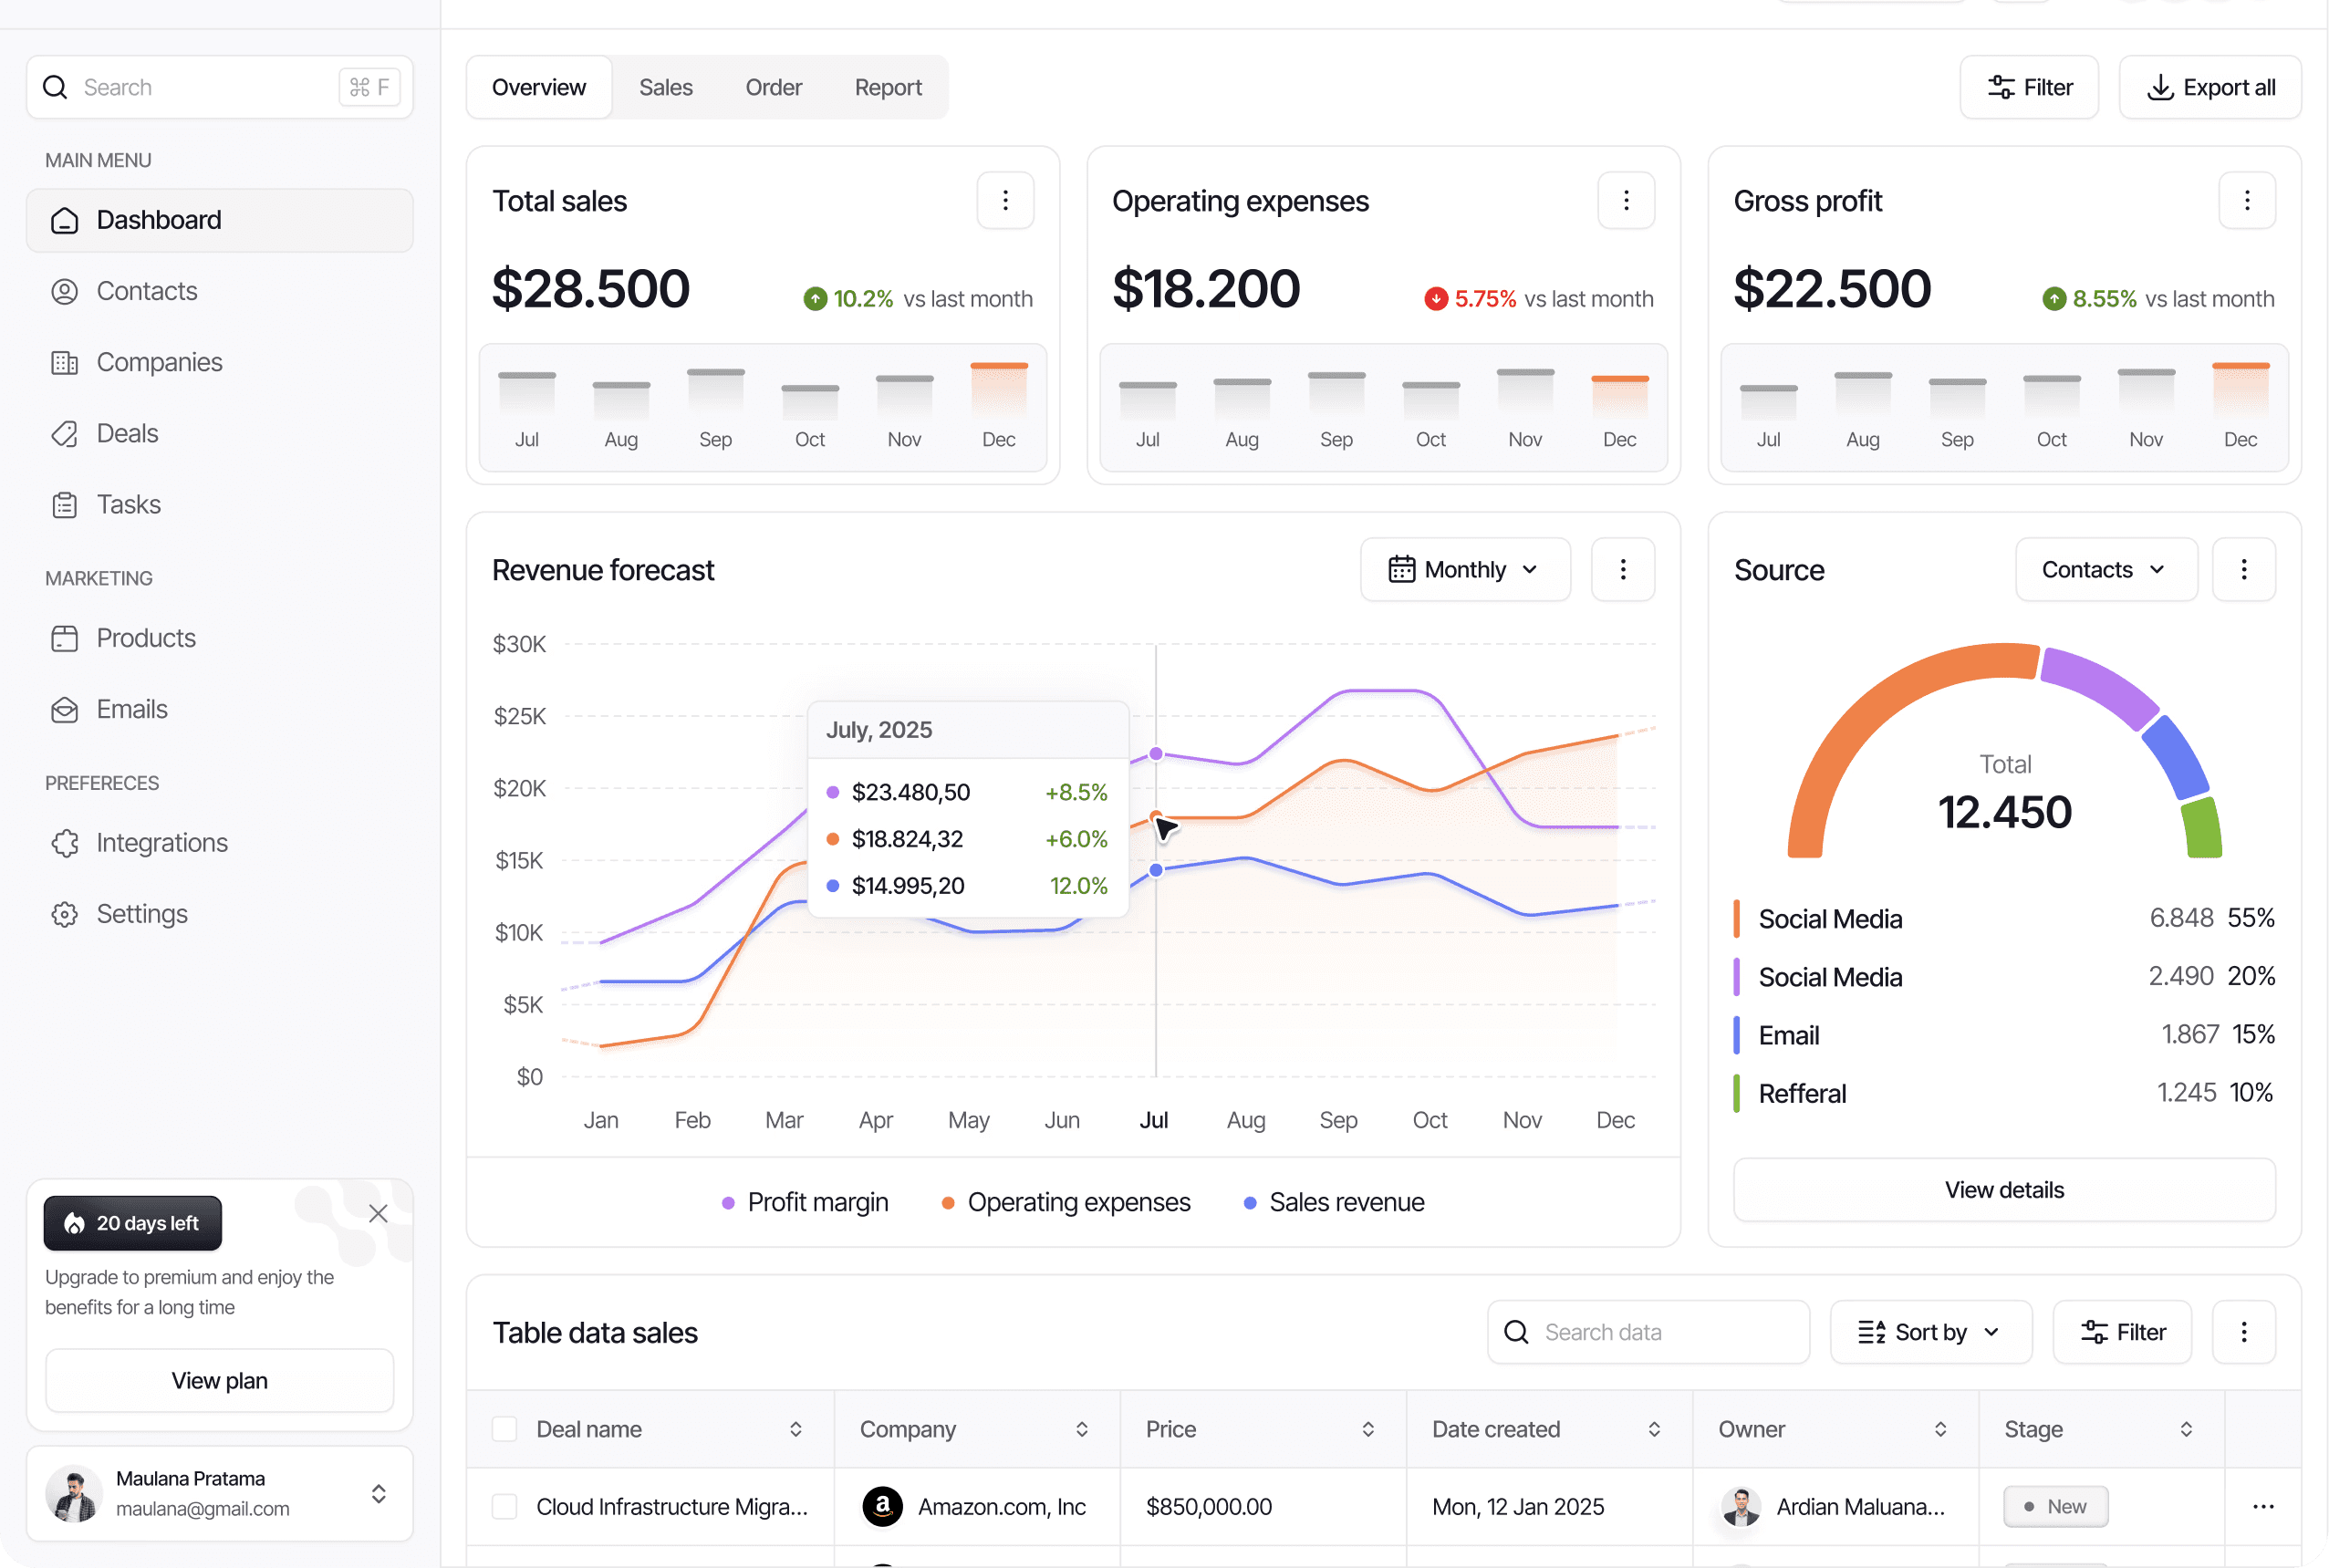Click the Companies building icon

(65, 363)
